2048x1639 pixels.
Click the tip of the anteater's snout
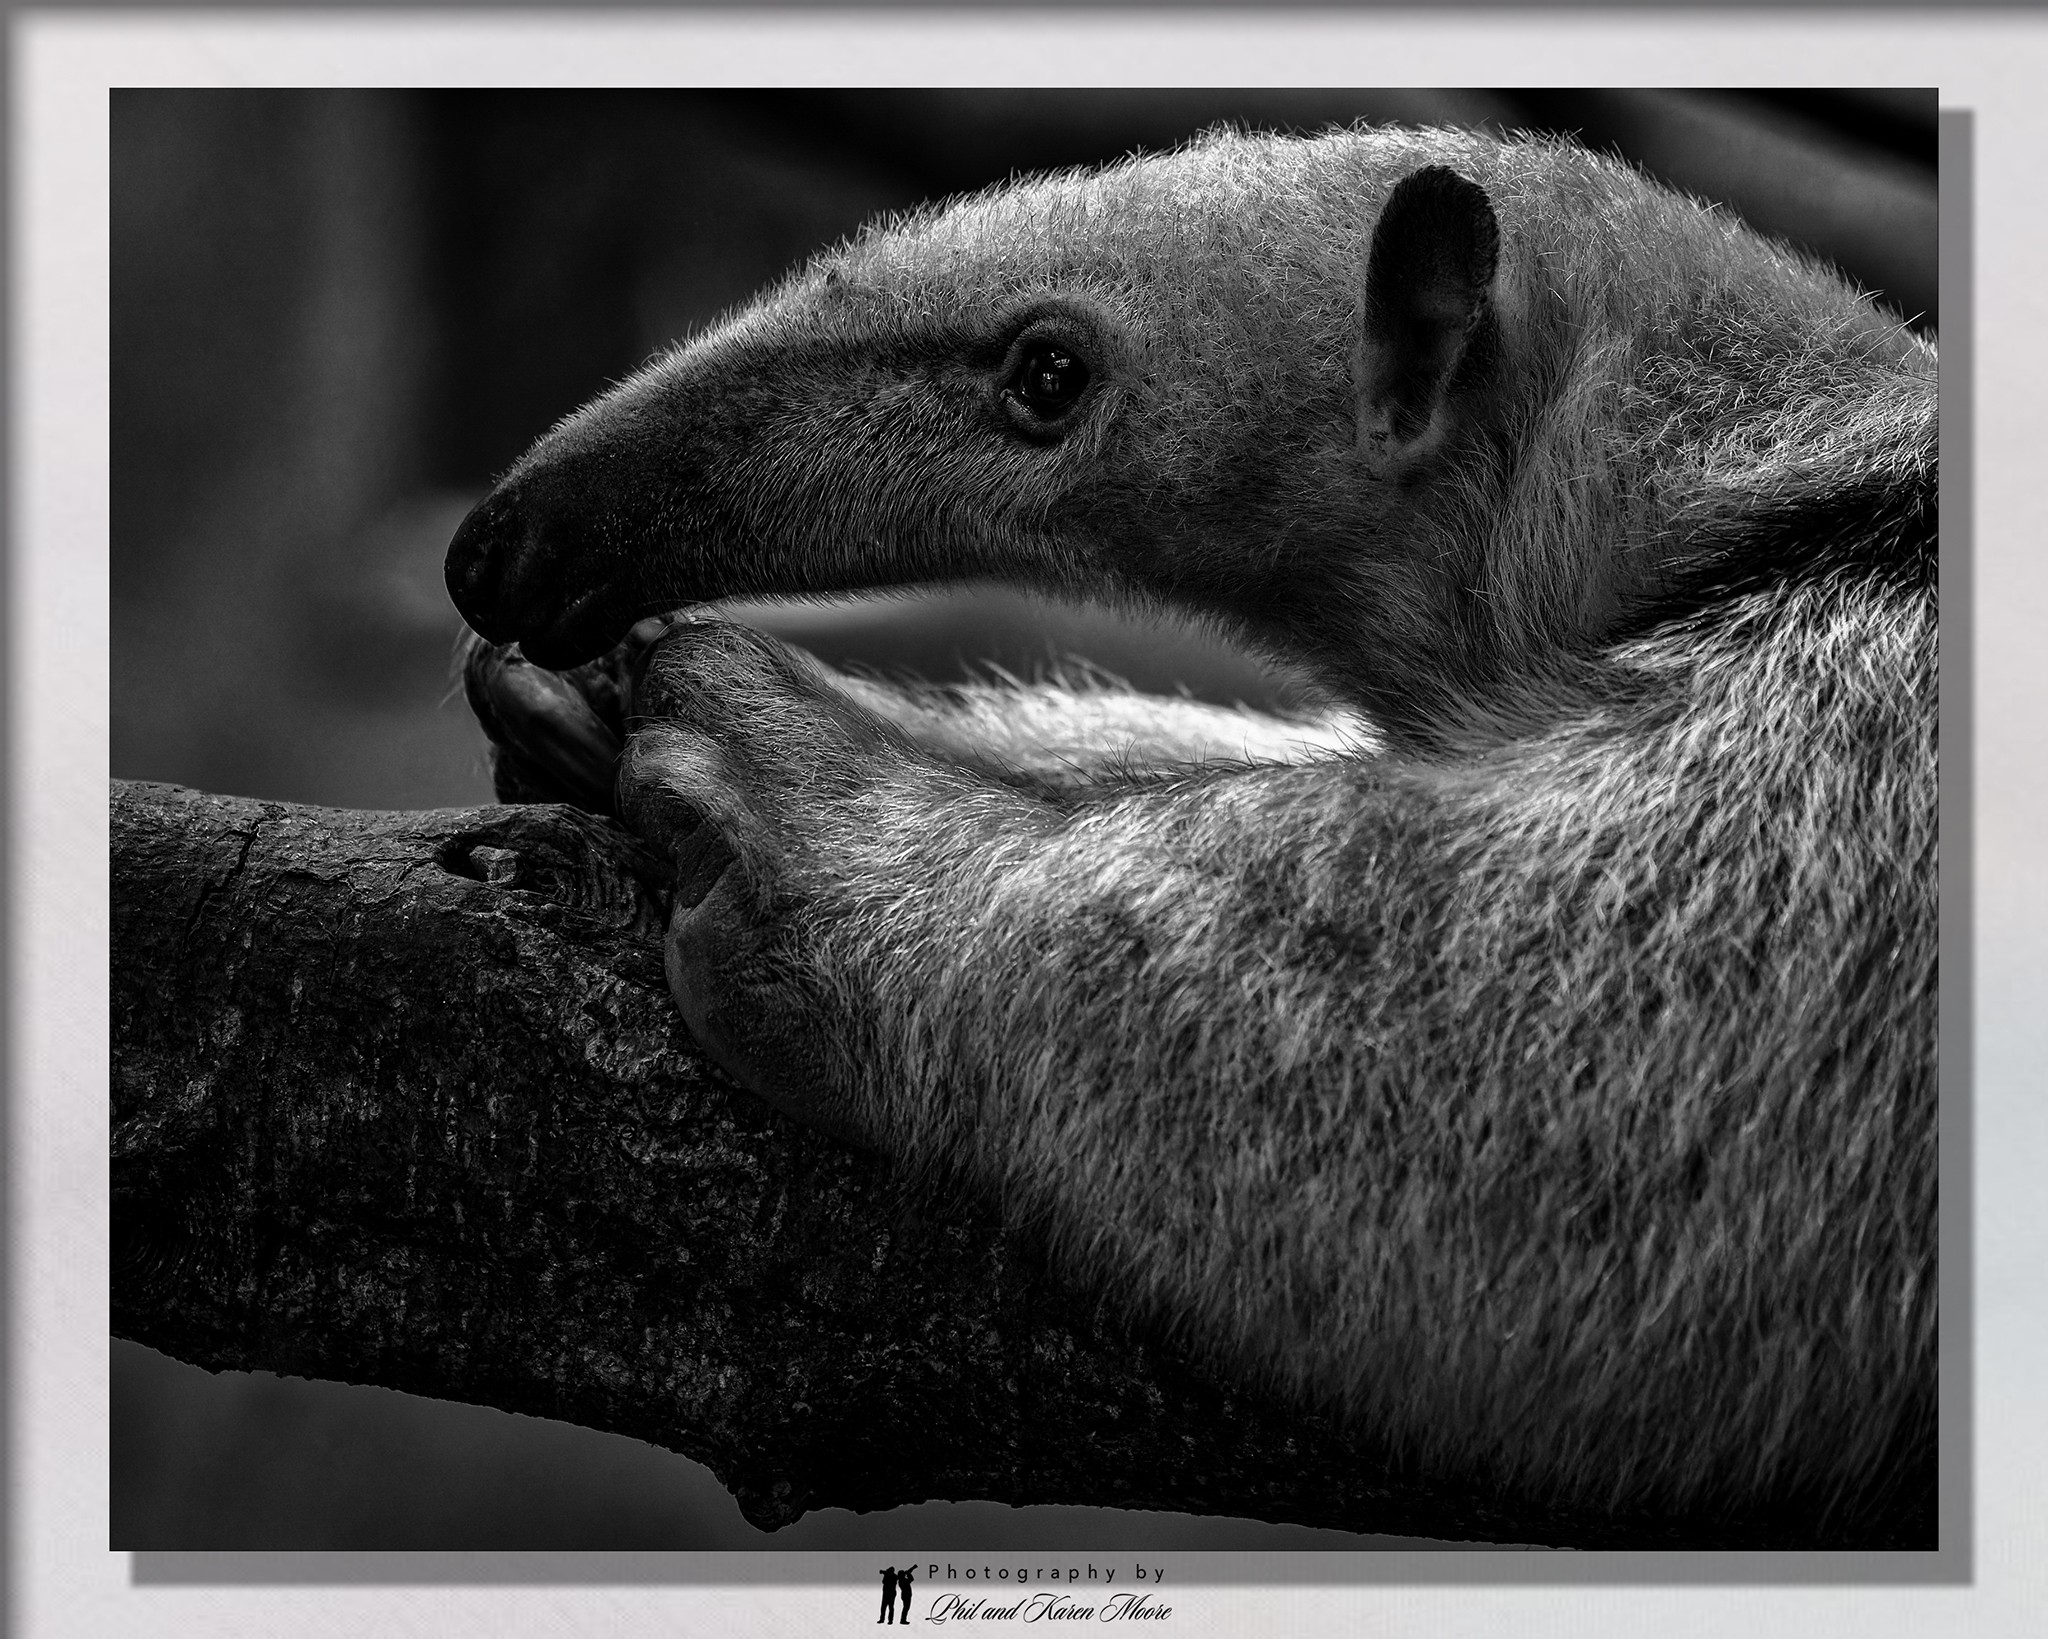tap(462, 566)
